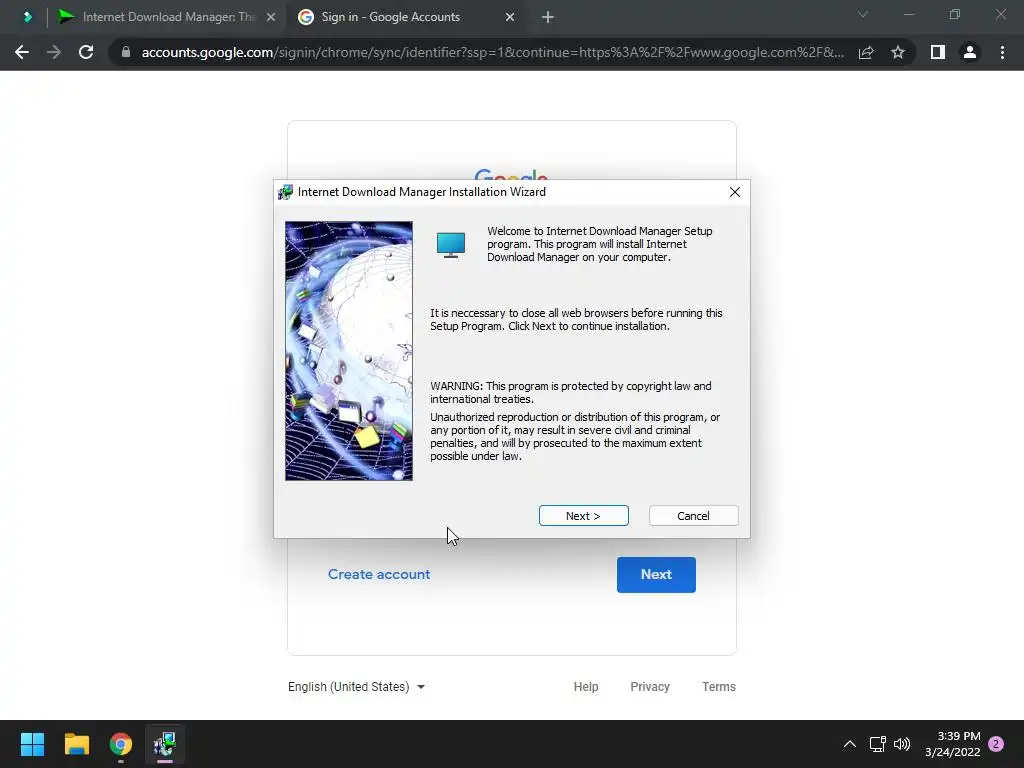
Task: Open the Chrome profile avatar menu
Action: [970, 52]
